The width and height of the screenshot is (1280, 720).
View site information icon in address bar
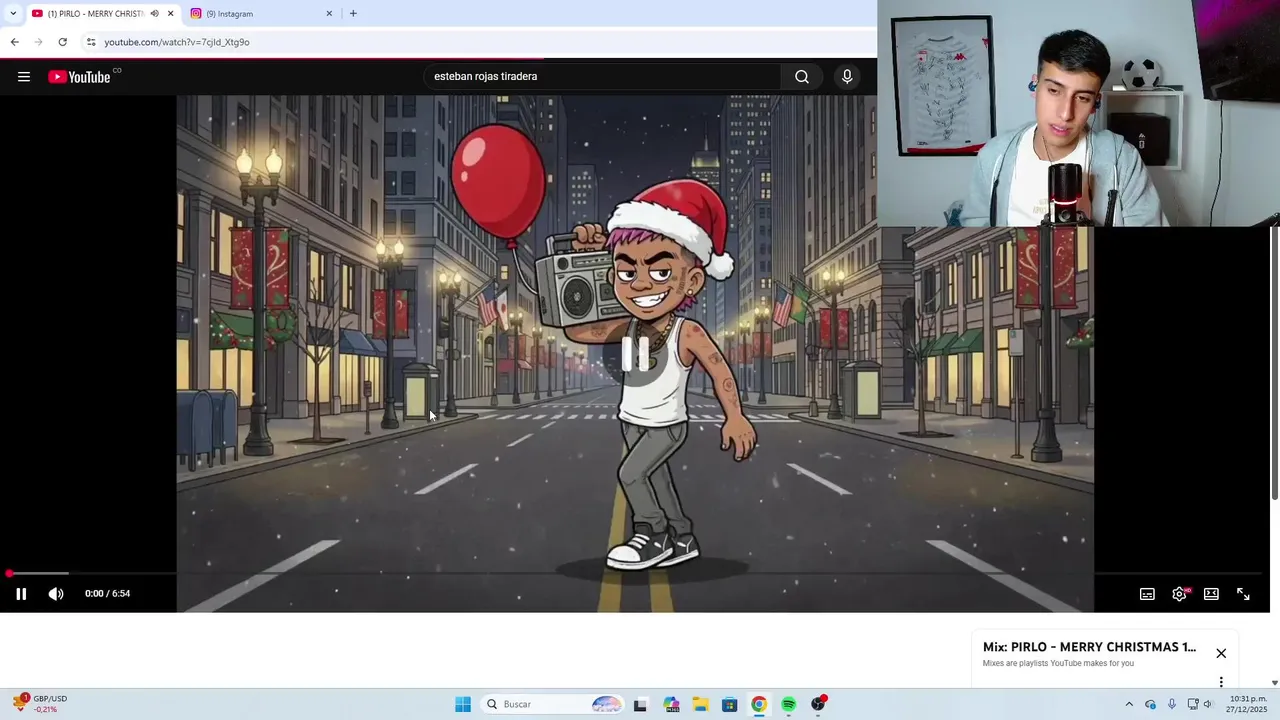pos(91,42)
